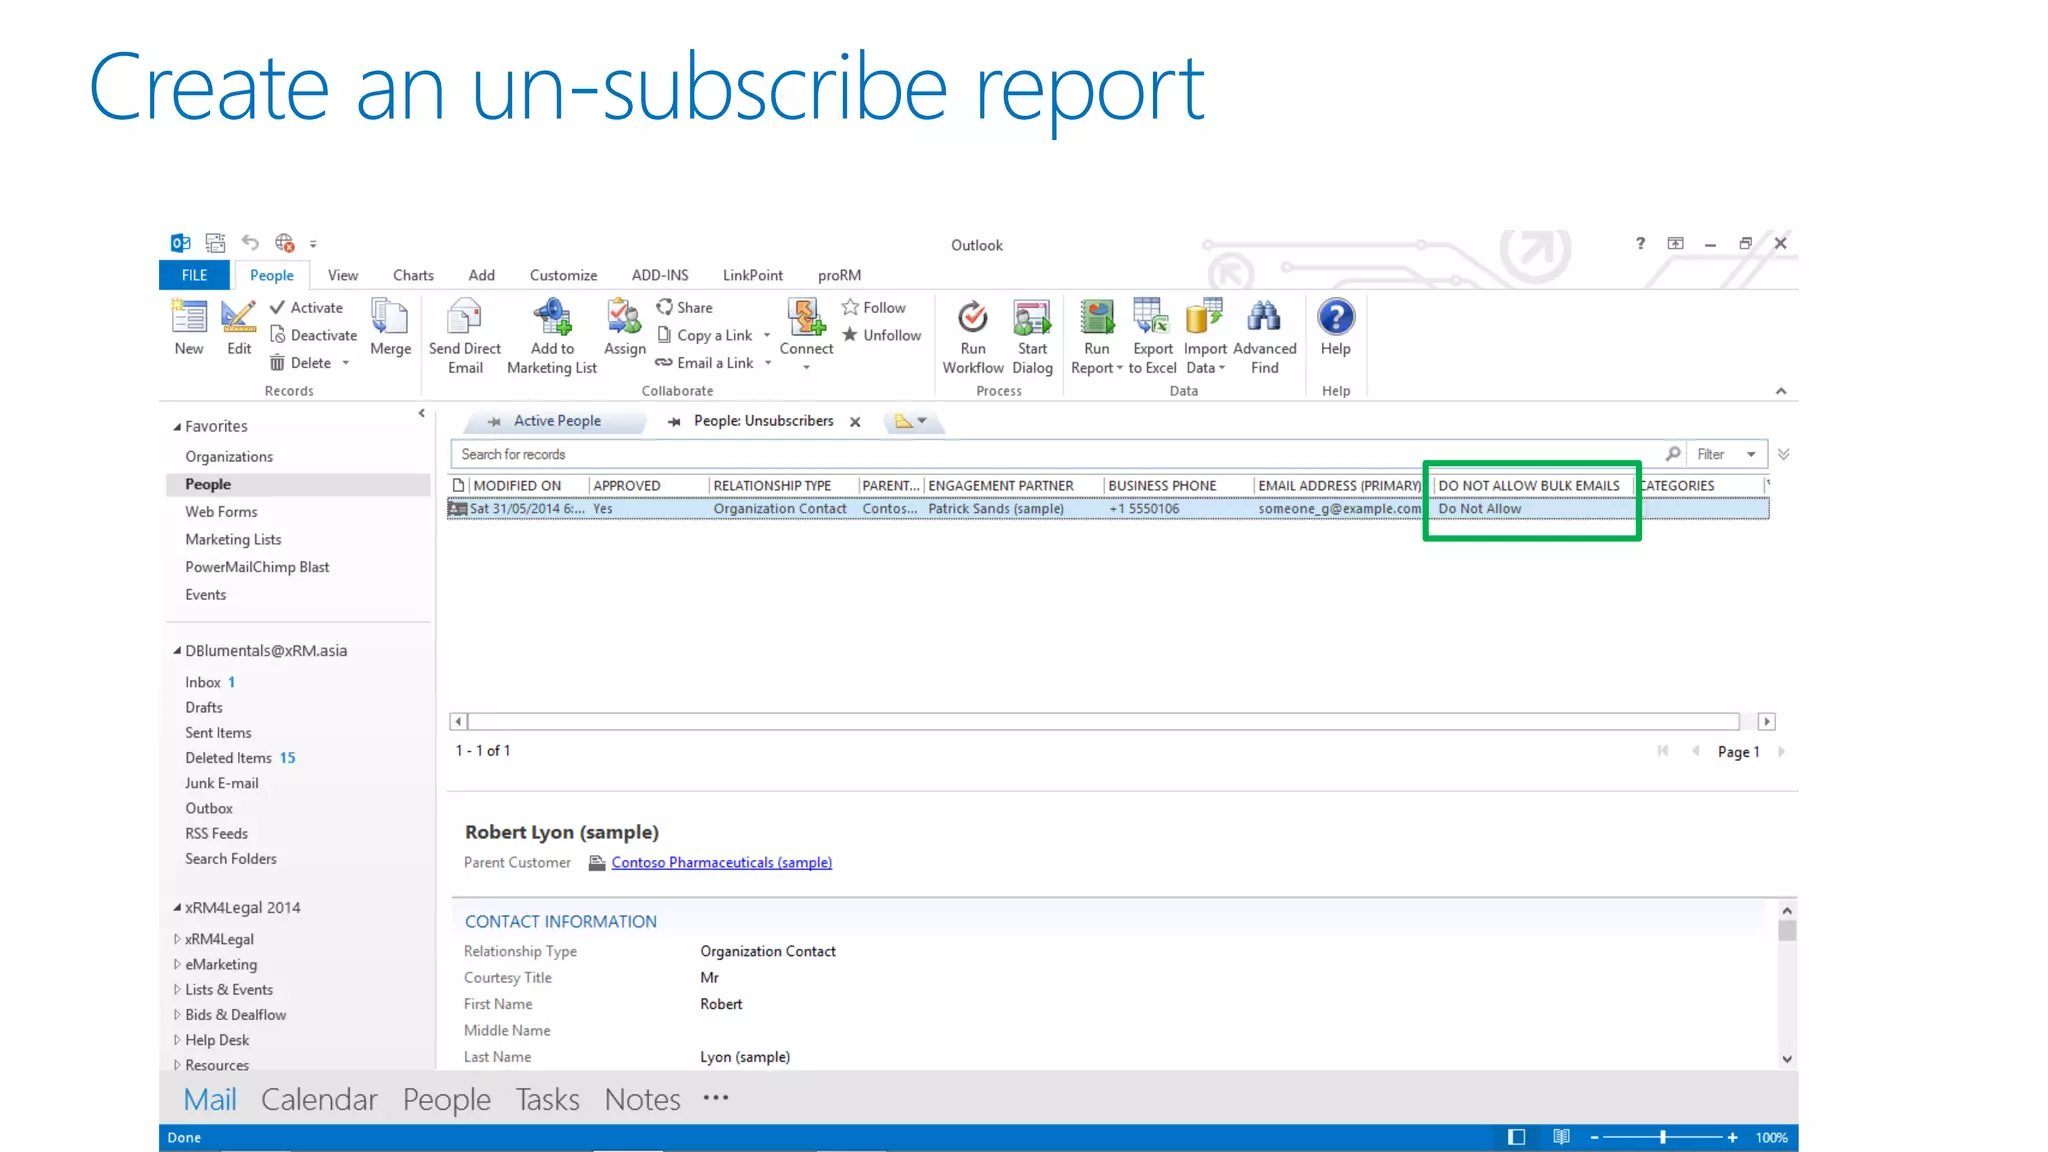The width and height of the screenshot is (2048, 1152).
Task: Click the zoom in plus button
Action: pyautogui.click(x=1732, y=1137)
